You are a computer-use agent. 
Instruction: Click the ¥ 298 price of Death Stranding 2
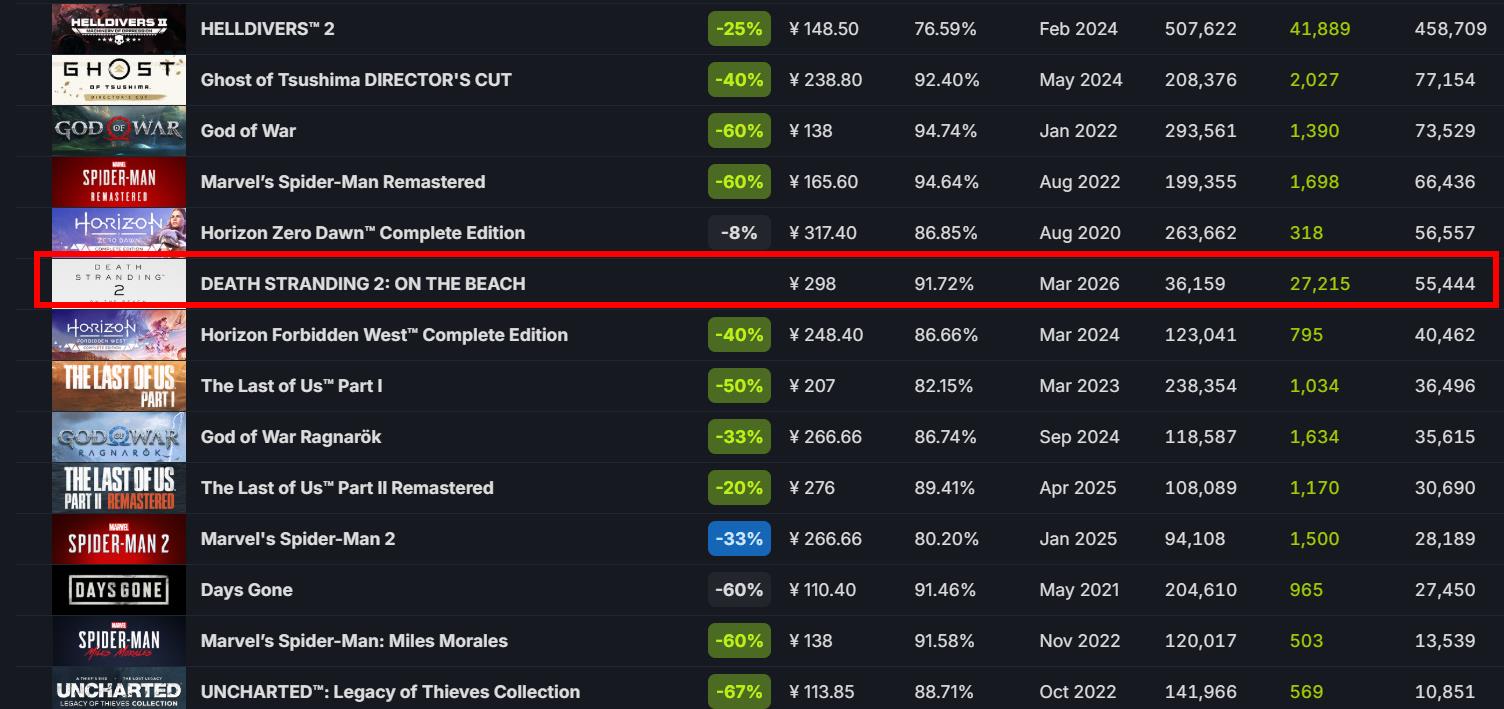tap(812, 284)
